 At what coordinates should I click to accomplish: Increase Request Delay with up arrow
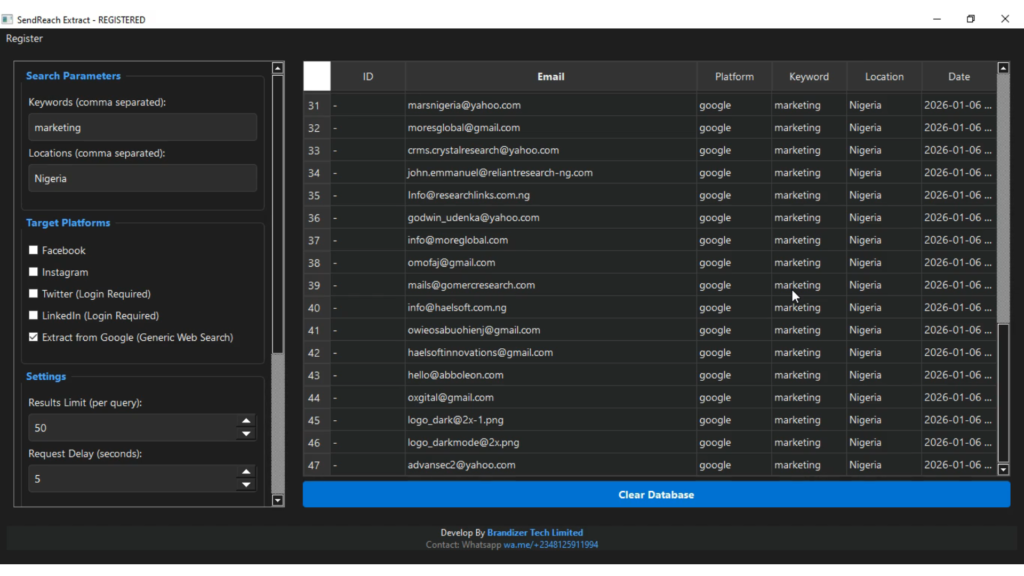click(246, 472)
